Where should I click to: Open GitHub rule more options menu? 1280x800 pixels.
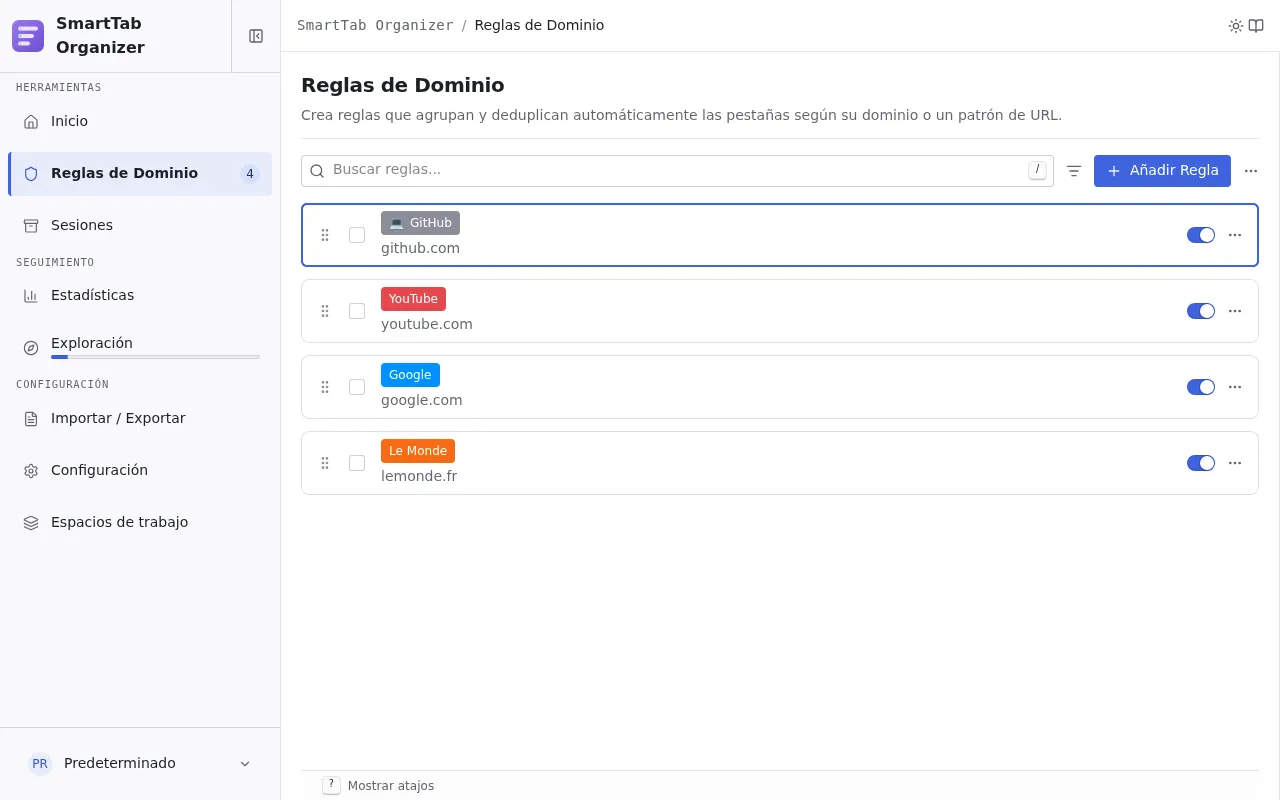pos(1235,235)
